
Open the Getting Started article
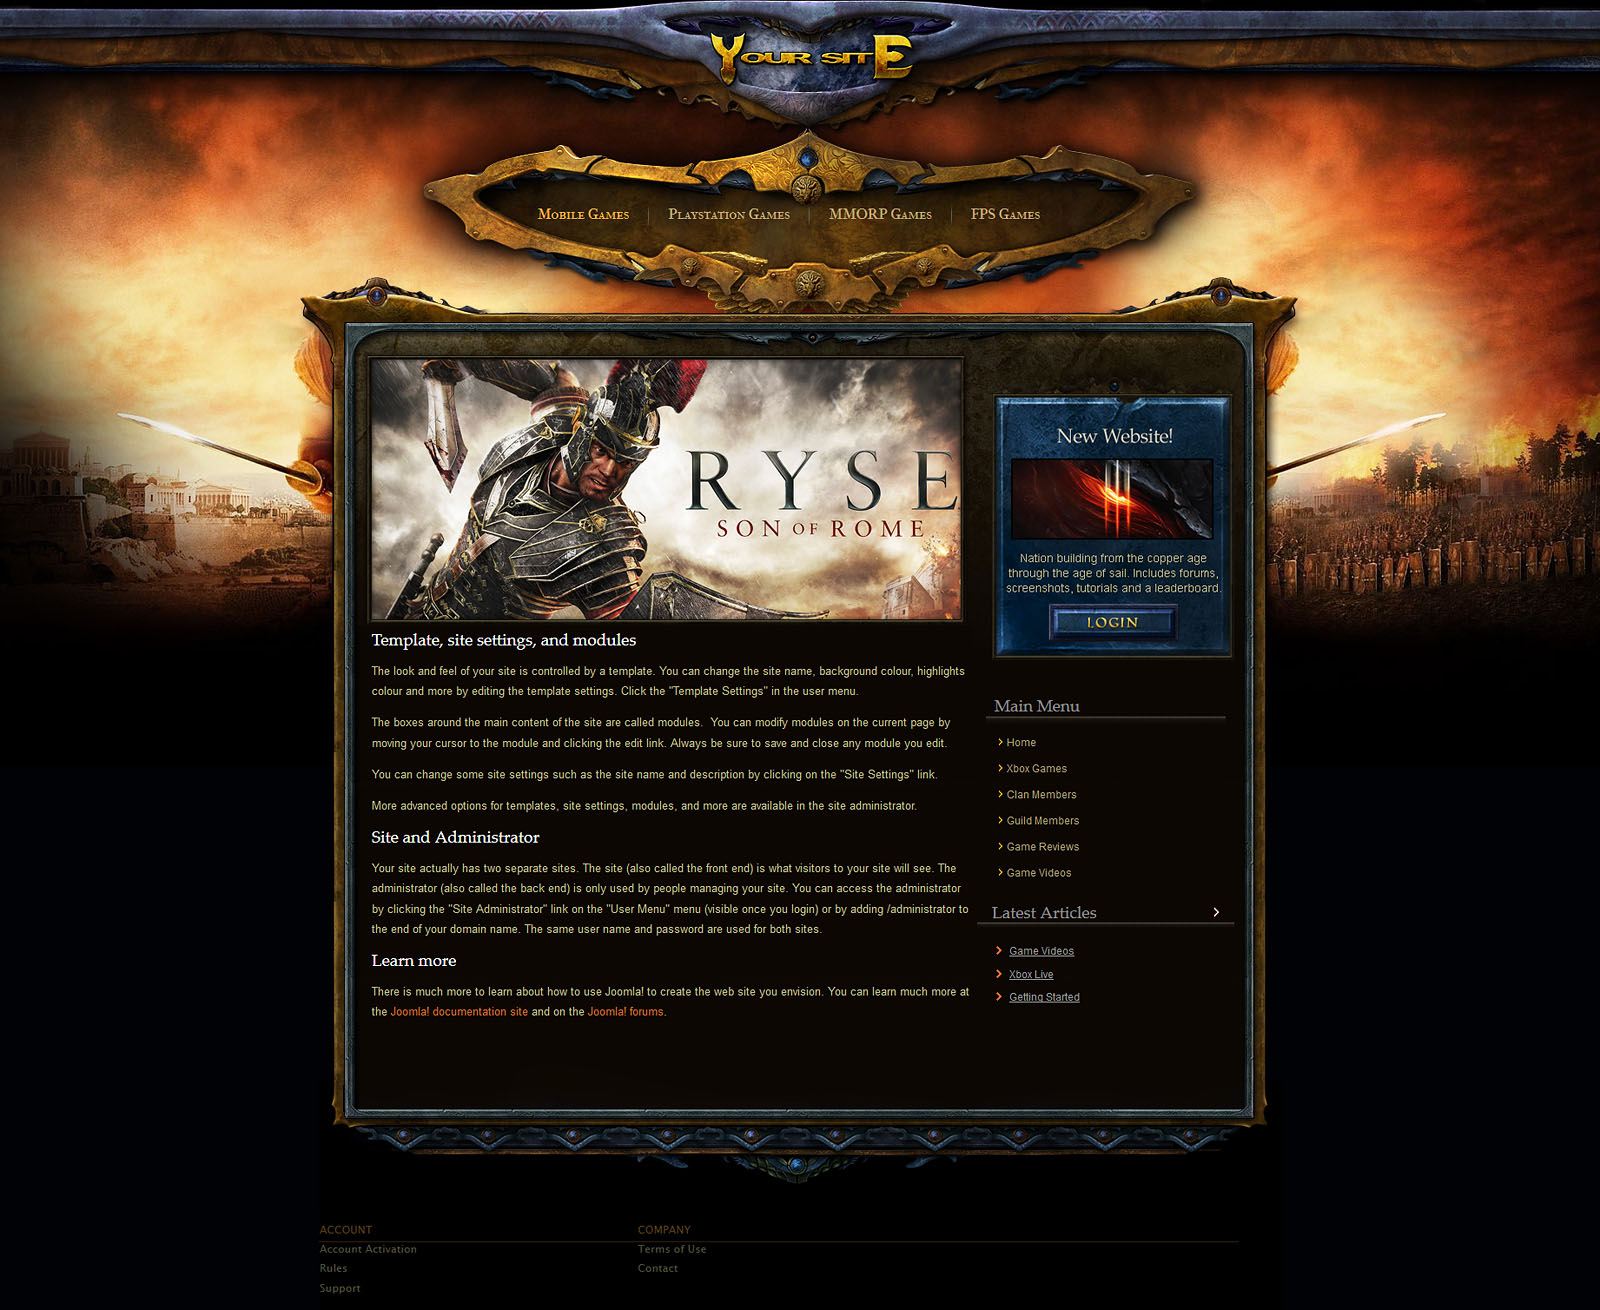1044,997
